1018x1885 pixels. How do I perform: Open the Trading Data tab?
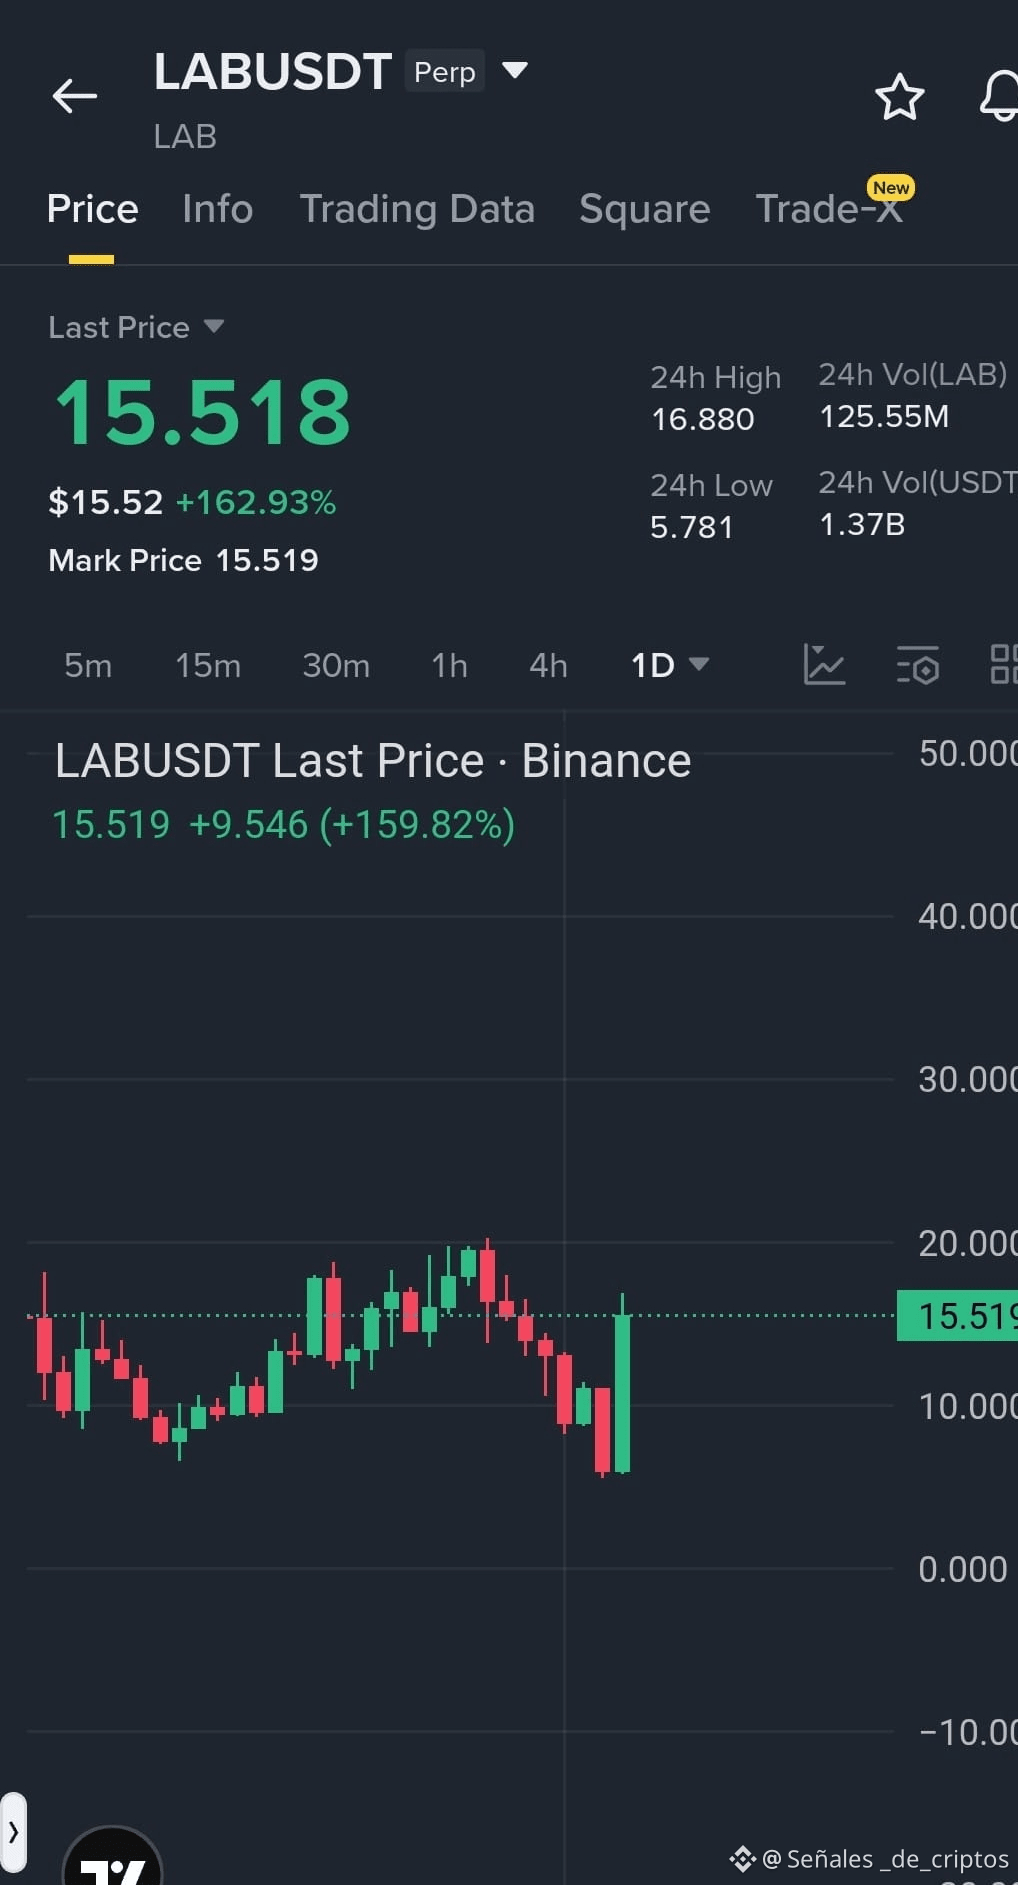point(417,209)
